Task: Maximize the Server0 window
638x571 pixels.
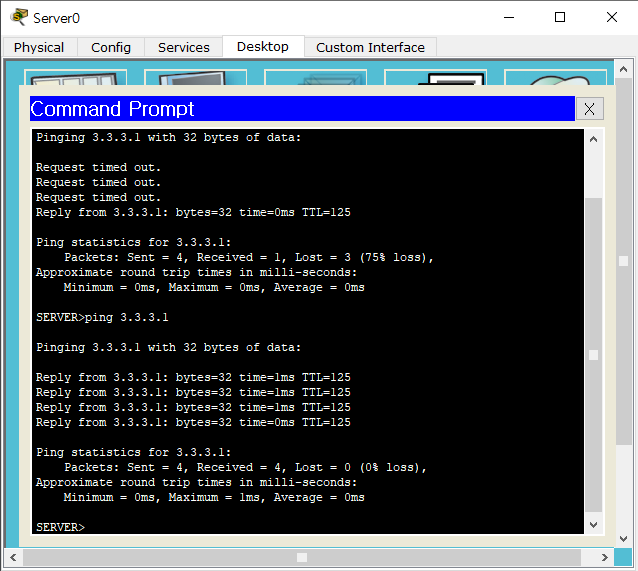Action: coord(560,17)
